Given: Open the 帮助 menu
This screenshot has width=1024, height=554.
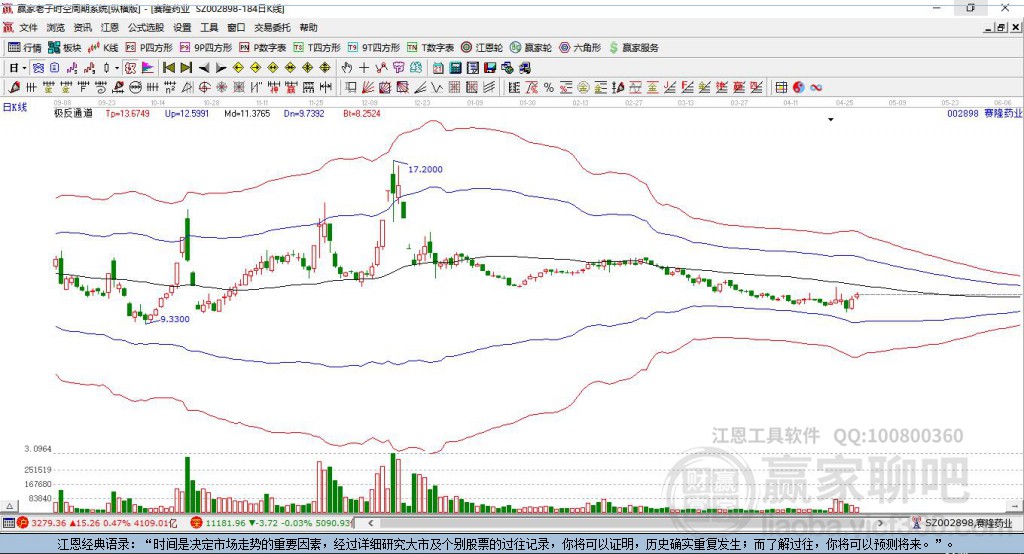Looking at the screenshot, I should click(x=308, y=27).
